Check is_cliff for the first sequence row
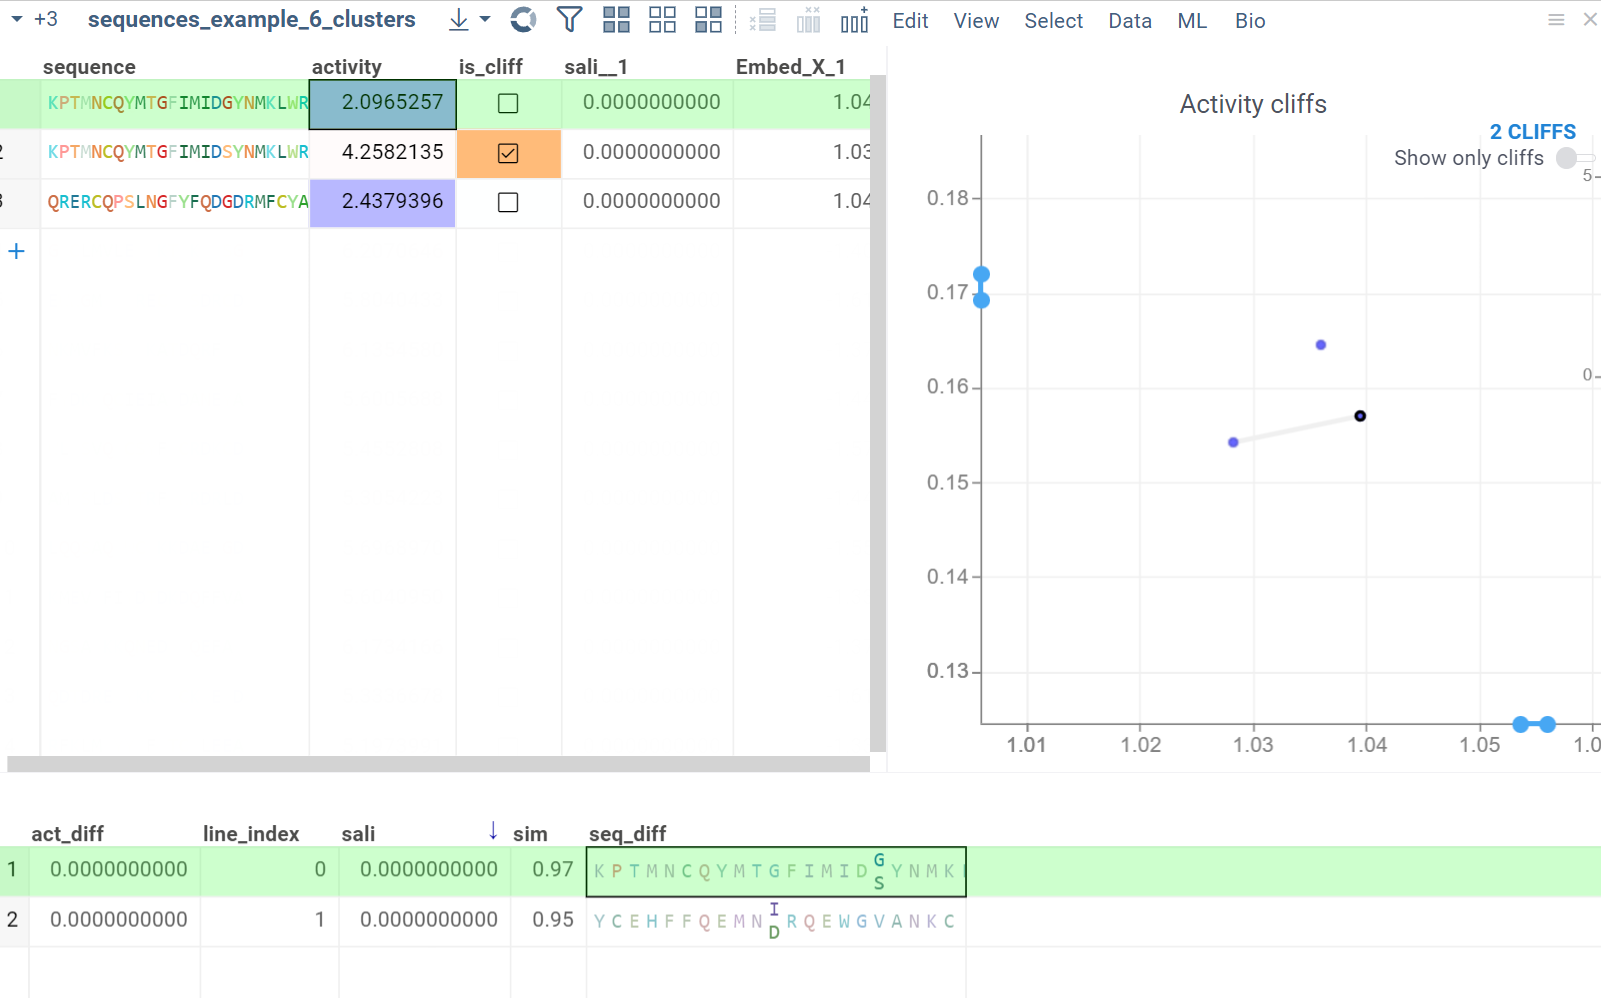The width and height of the screenshot is (1601, 1001). point(508,102)
